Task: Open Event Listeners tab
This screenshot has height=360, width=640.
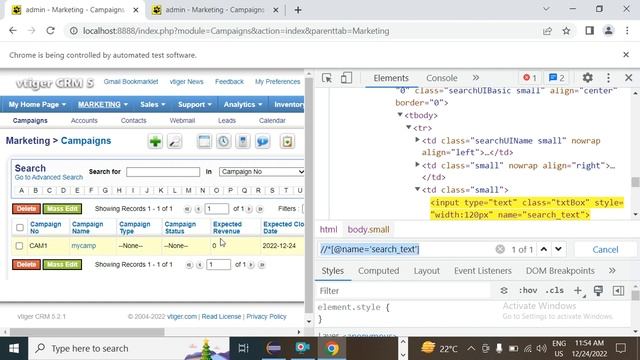Action: coord(482,271)
